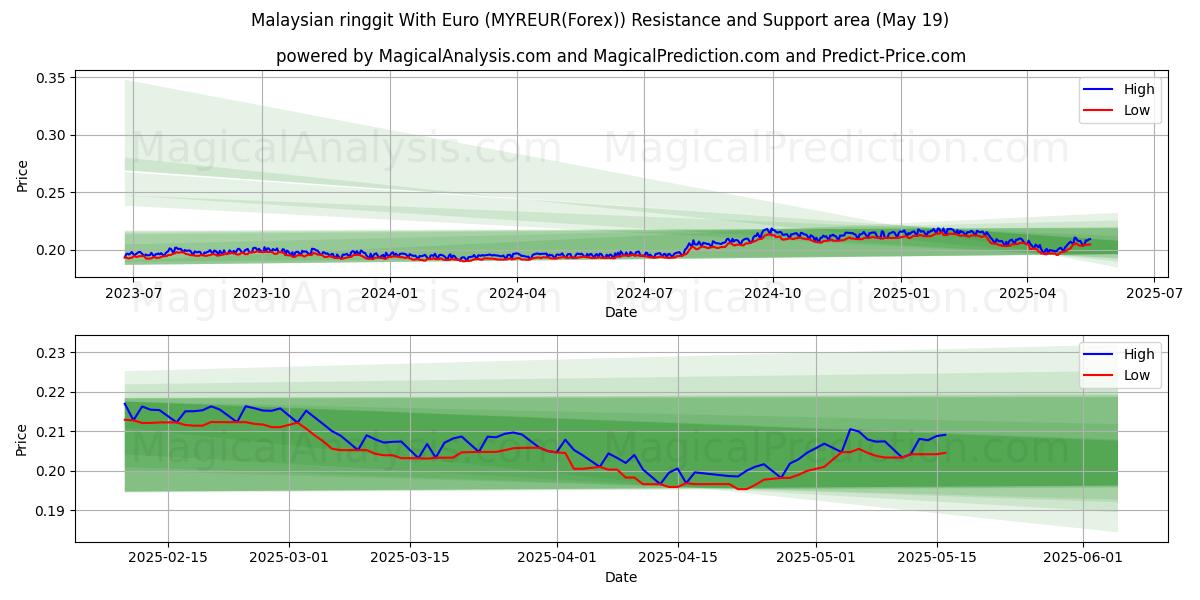This screenshot has width=1200, height=600.
Task: Click the 2025-07 date tick
Action: (x=1153, y=294)
